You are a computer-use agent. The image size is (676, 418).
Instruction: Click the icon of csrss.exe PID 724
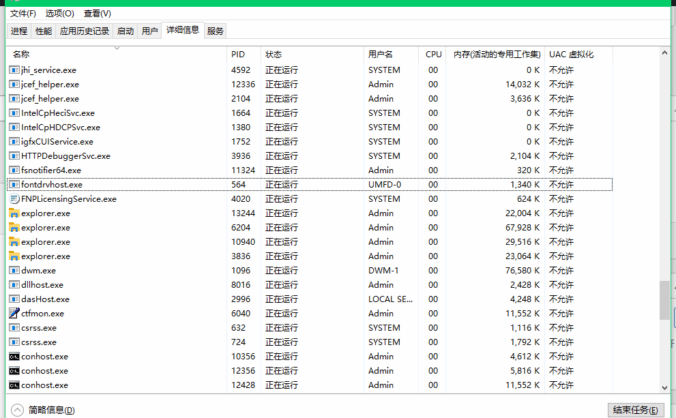[14, 342]
